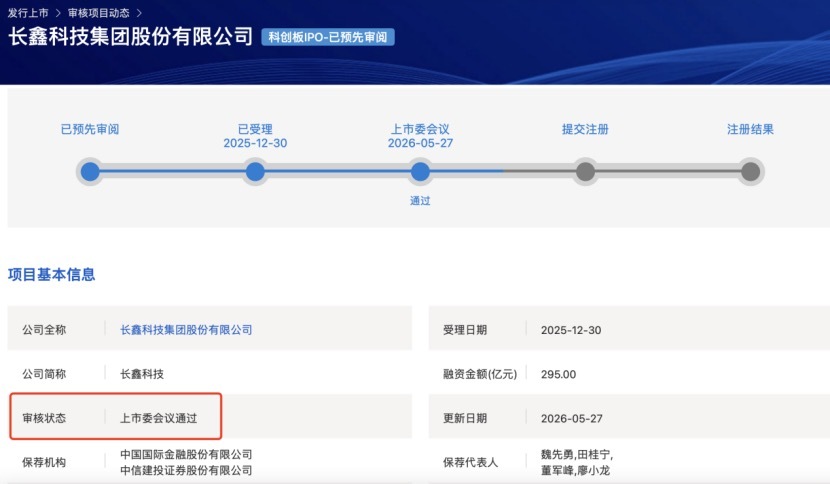Screen dimensions: 830x484
Task: Click the page title 长鑫科技集团股份有限公司
Action: coord(131,37)
